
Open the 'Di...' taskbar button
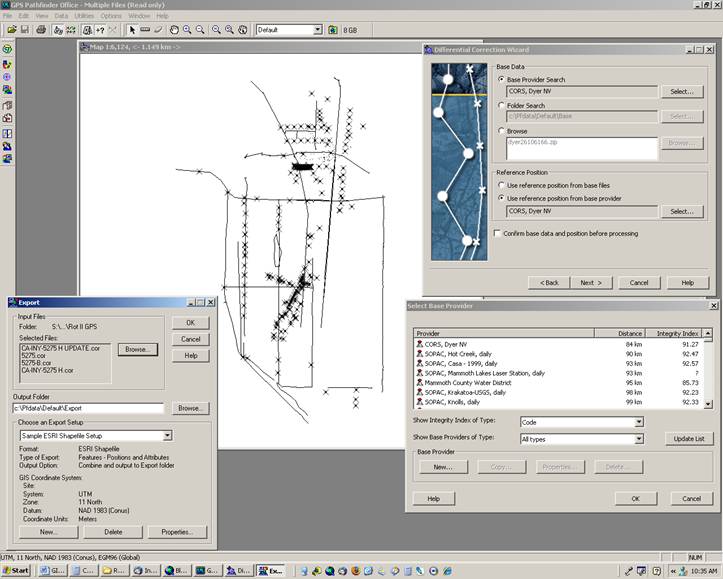pyautogui.click(x=239, y=570)
